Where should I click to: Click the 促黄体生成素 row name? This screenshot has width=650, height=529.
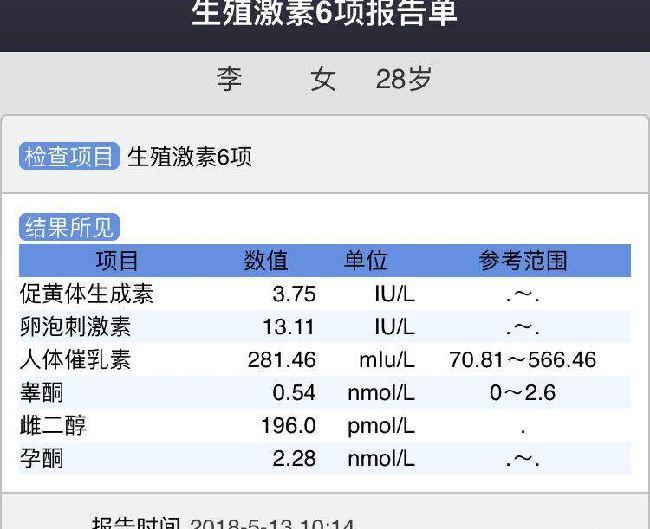pyautogui.click(x=87, y=294)
